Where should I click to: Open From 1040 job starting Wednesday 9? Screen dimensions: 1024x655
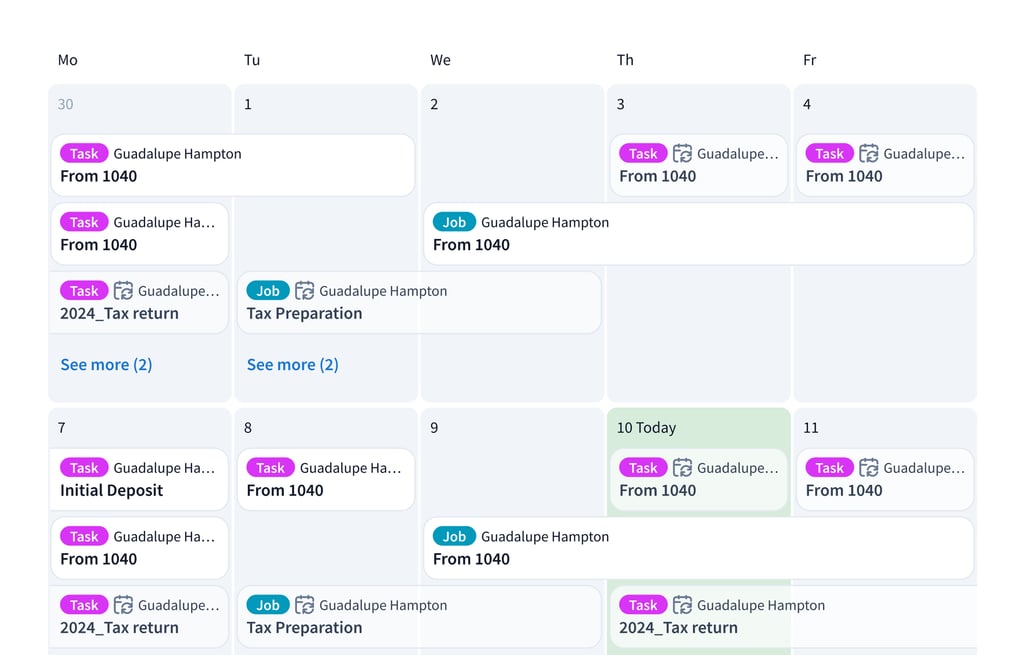coord(698,548)
